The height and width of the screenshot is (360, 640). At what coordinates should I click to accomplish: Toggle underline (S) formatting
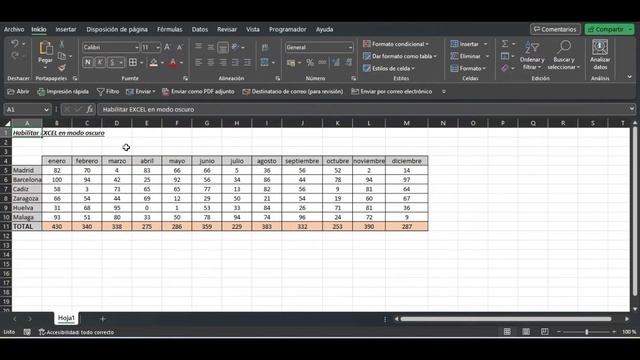(x=112, y=62)
